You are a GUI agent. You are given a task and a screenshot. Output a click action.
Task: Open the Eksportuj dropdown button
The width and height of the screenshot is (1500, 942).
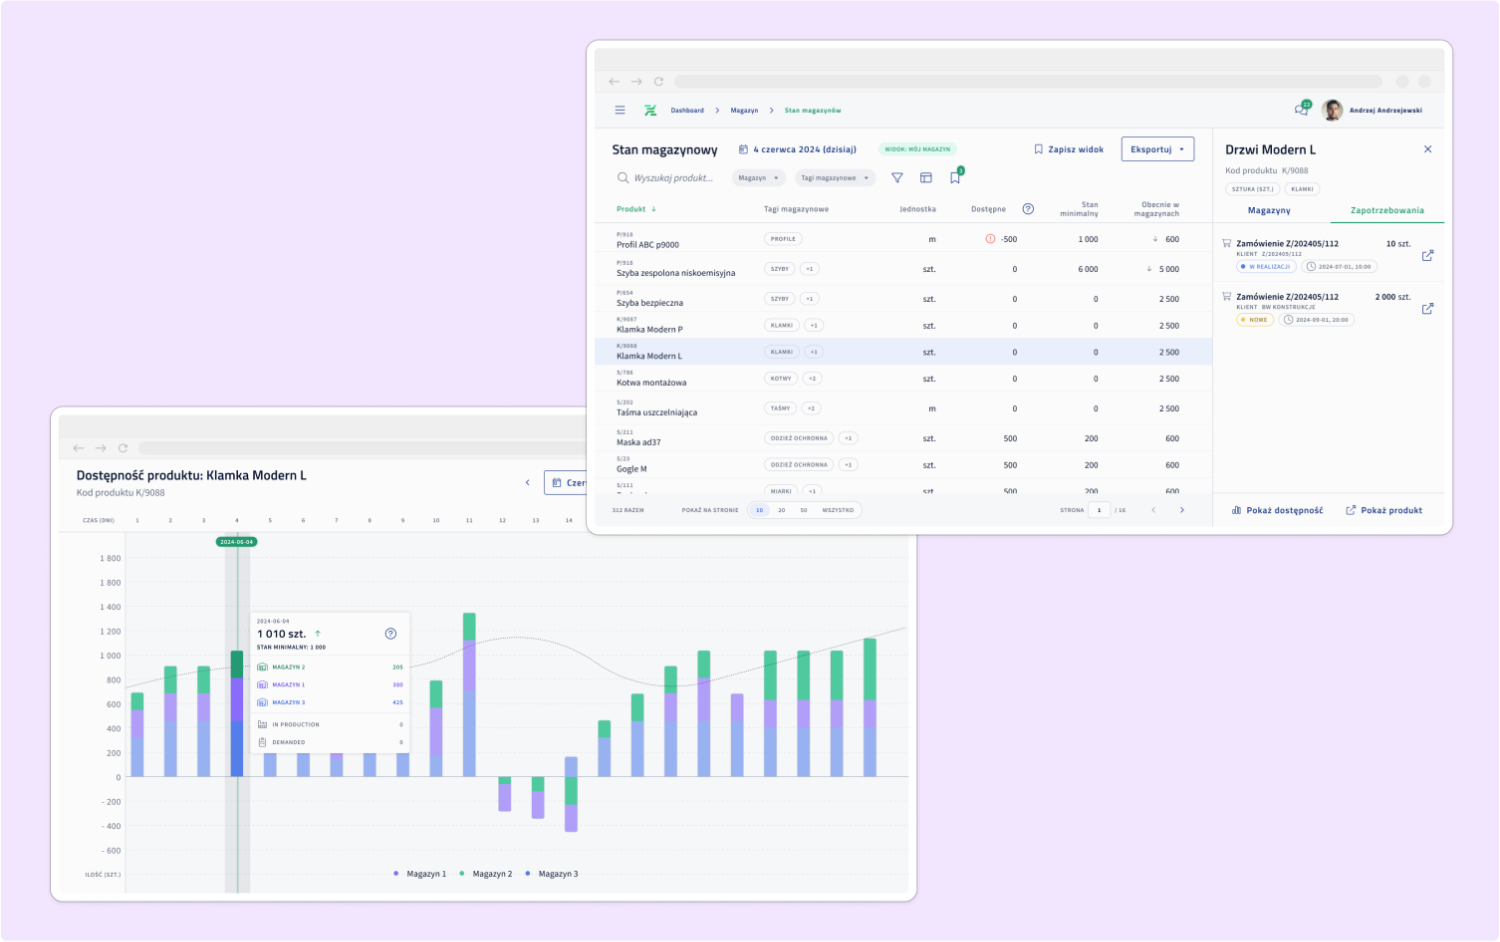[1157, 149]
